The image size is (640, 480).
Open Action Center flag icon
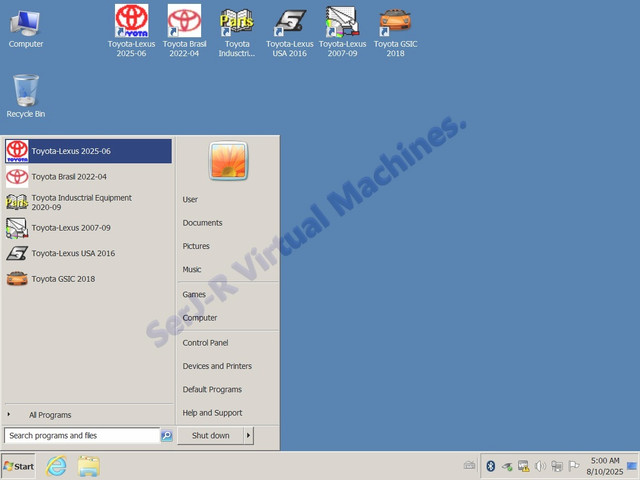tap(573, 466)
